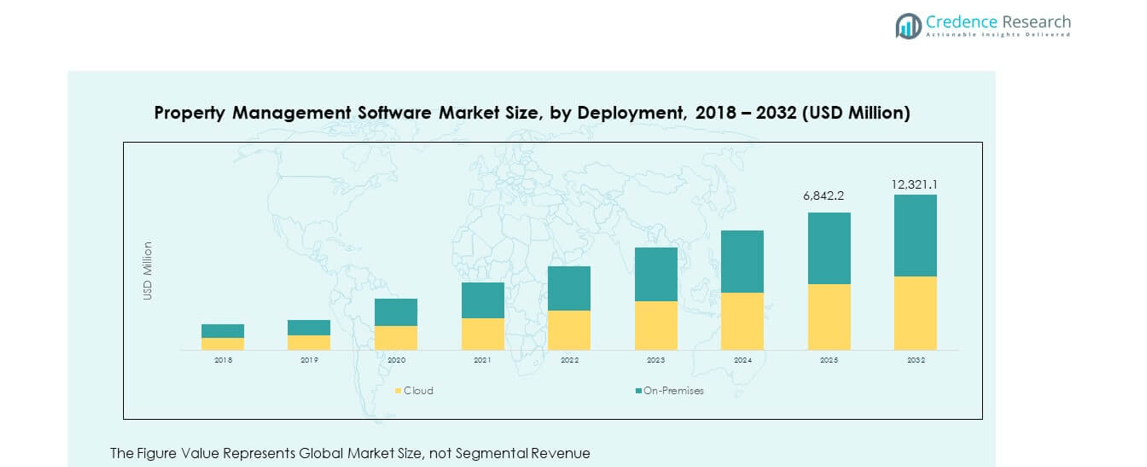This screenshot has width=1147, height=467.
Task: Click the 2020 Cloud bar segment
Action: point(396,338)
